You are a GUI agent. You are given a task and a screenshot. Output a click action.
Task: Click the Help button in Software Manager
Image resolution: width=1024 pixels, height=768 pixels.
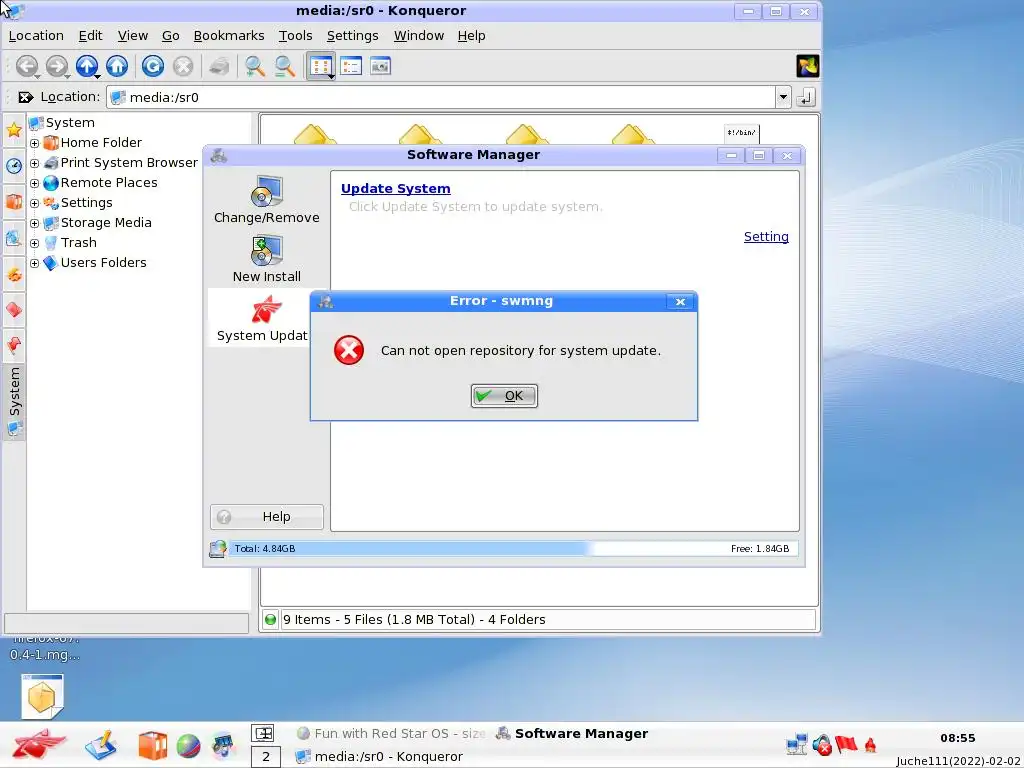click(266, 517)
